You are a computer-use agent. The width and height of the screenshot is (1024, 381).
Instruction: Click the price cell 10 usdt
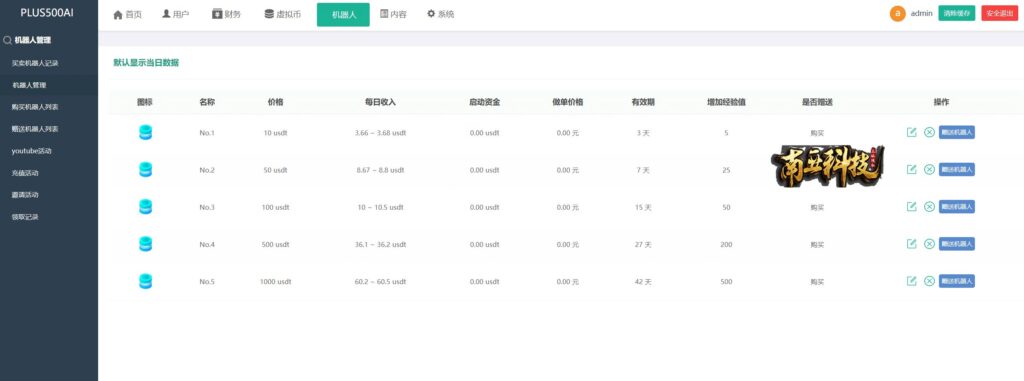pos(276,133)
